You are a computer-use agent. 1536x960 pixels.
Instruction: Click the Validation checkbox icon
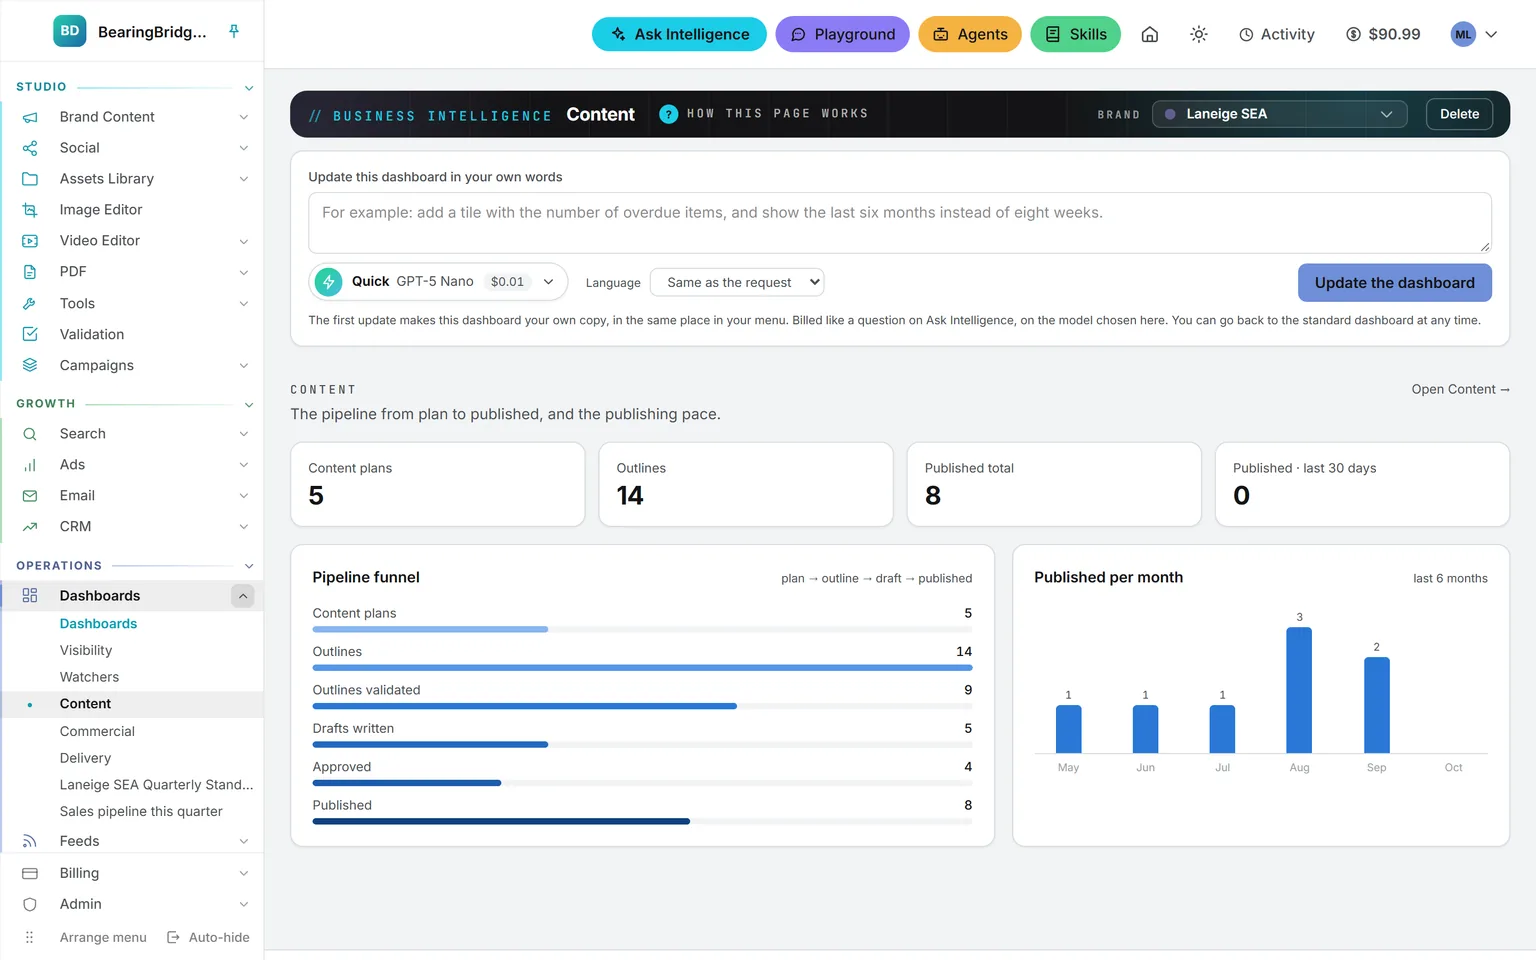(30, 334)
